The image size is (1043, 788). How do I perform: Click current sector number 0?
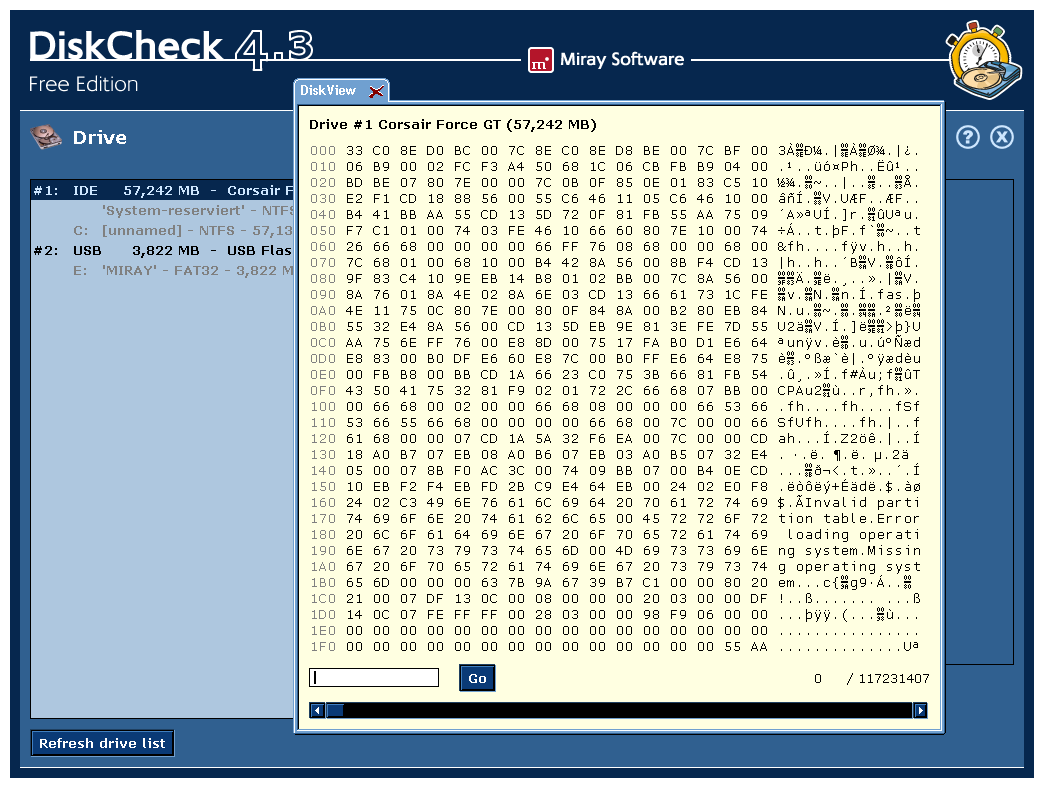point(818,678)
